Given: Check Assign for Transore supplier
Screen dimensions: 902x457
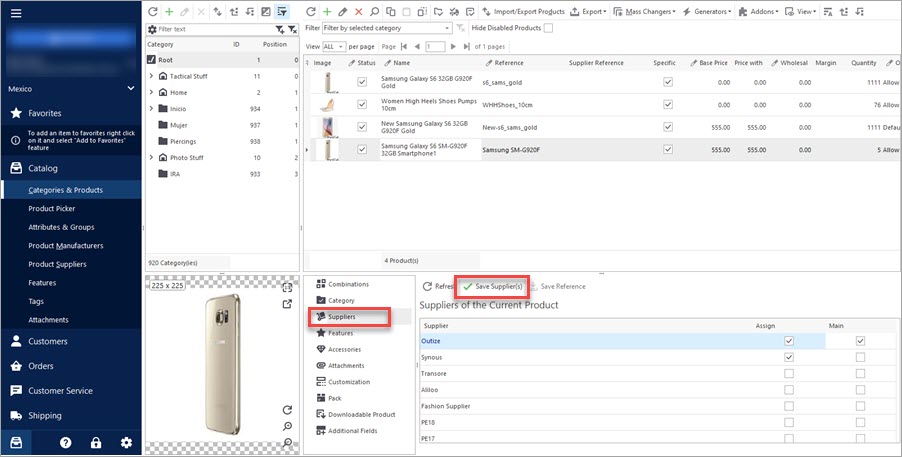Looking at the screenshot, I should (x=789, y=374).
